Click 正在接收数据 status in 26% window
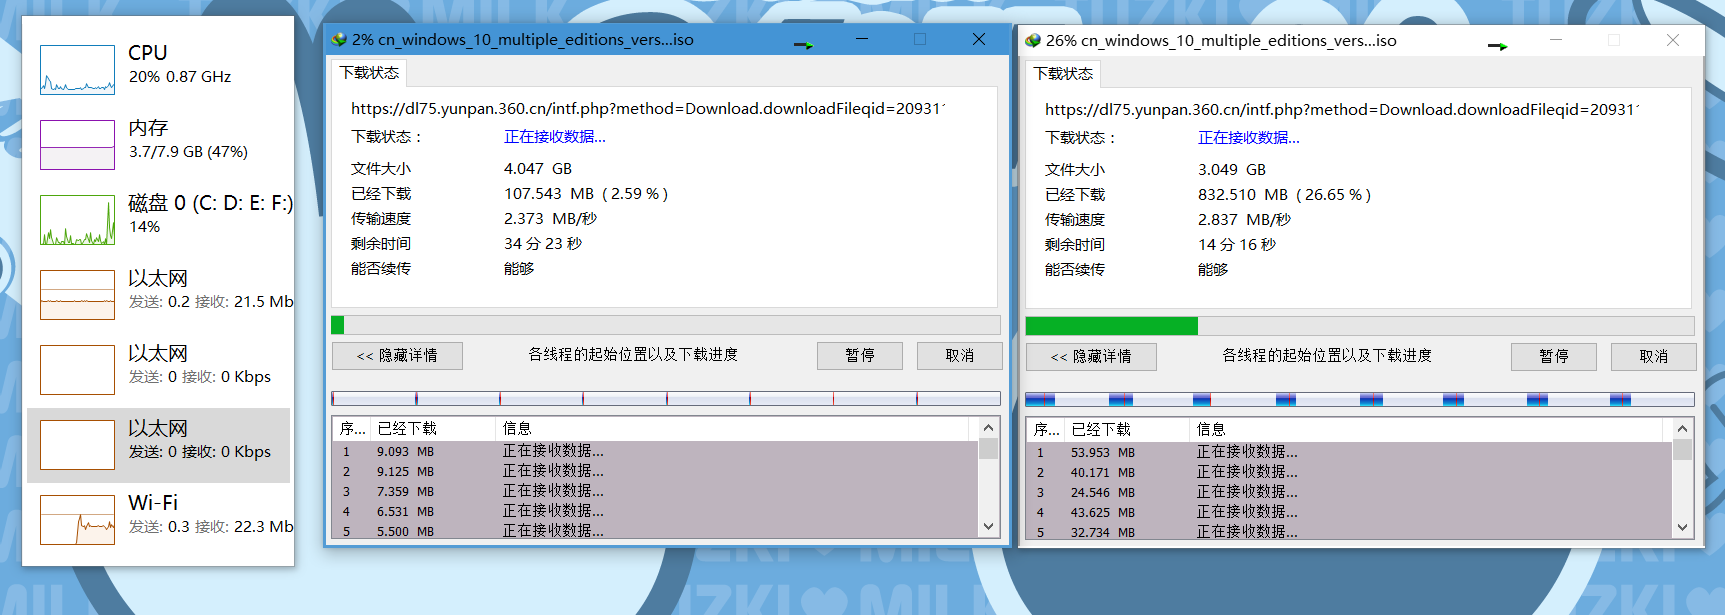Image resolution: width=1725 pixels, height=615 pixels. click(x=1249, y=138)
